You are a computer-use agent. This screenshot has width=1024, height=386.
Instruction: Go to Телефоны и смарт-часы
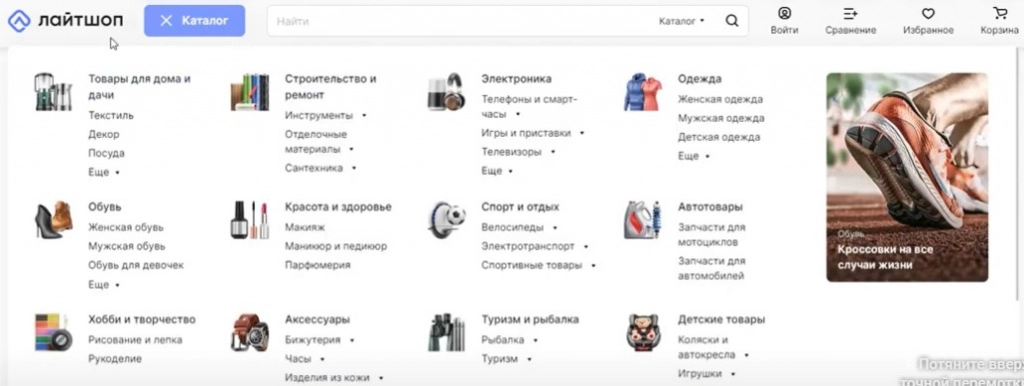pyautogui.click(x=529, y=106)
